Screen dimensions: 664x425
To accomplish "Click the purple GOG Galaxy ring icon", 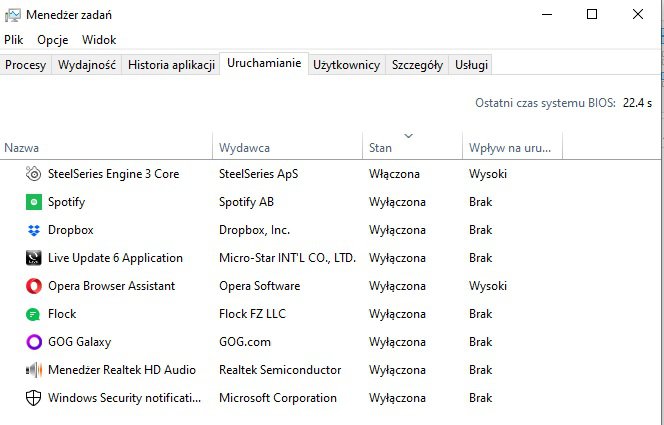I will 34,342.
